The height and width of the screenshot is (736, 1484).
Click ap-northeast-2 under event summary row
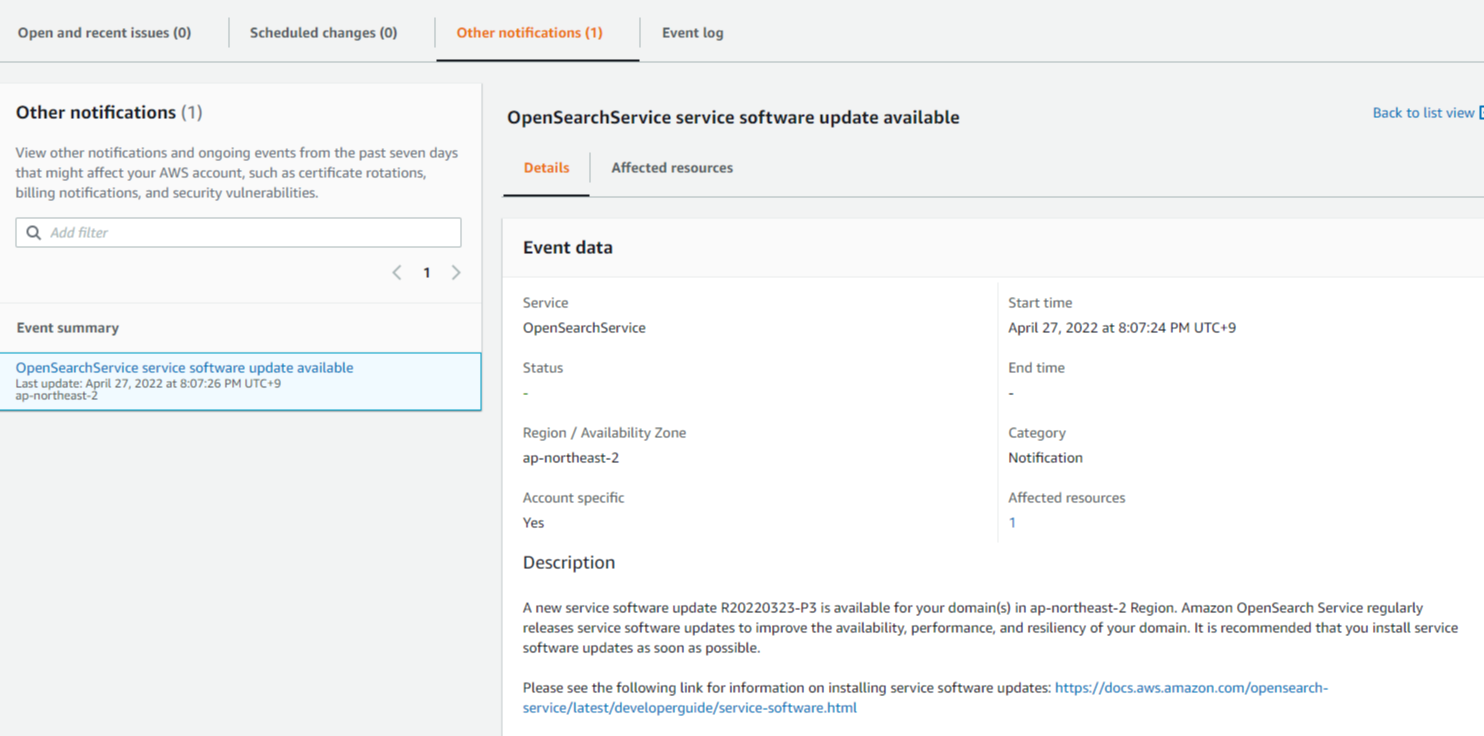point(57,396)
